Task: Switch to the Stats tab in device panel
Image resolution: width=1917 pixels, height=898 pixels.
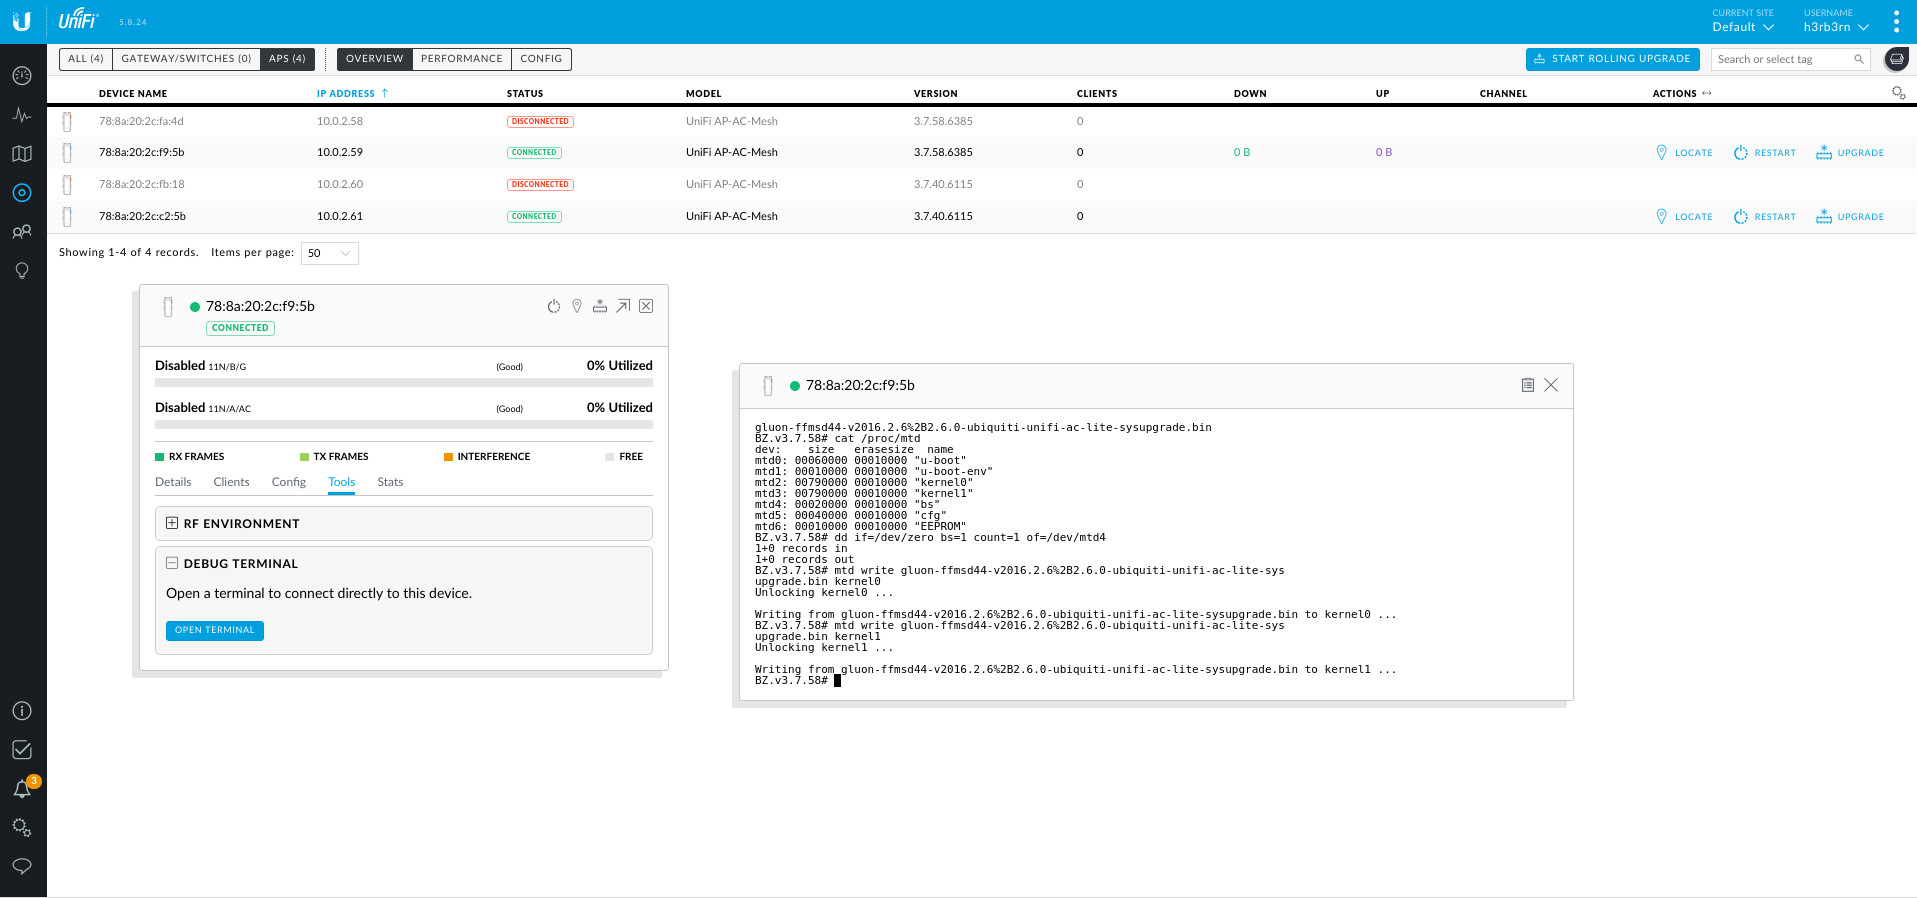Action: click(x=390, y=482)
